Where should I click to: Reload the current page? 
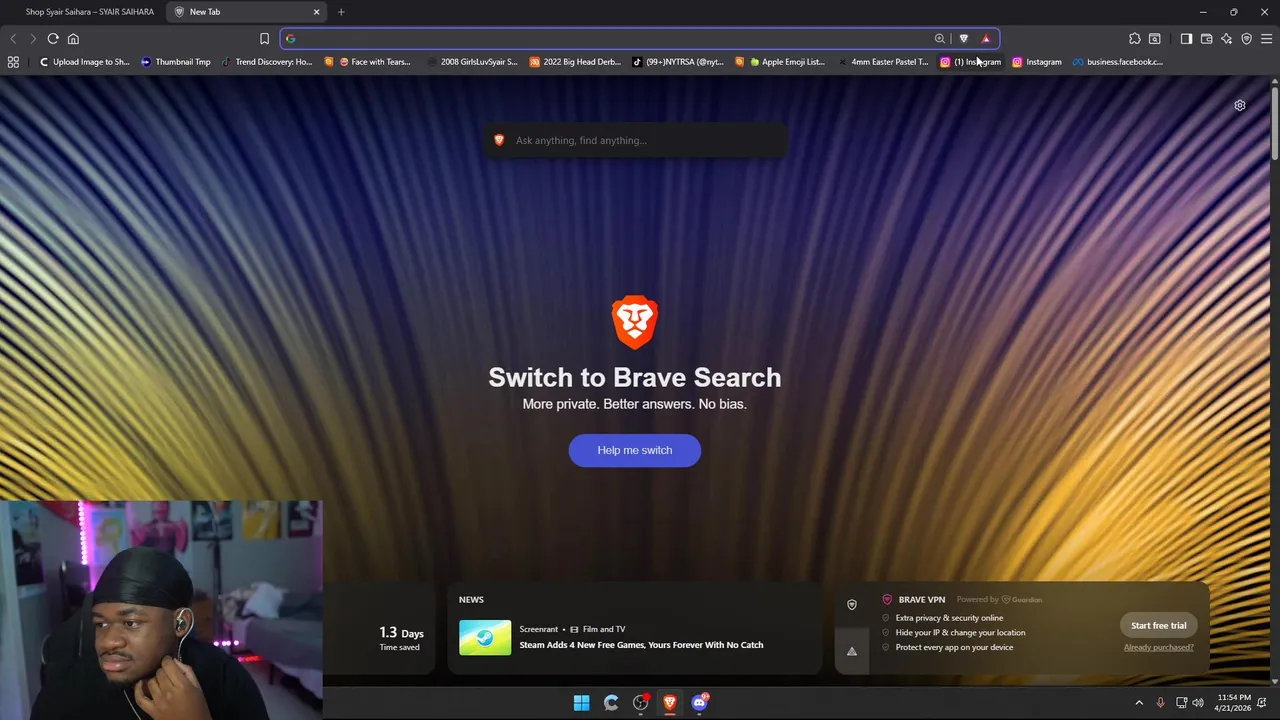pos(53,39)
